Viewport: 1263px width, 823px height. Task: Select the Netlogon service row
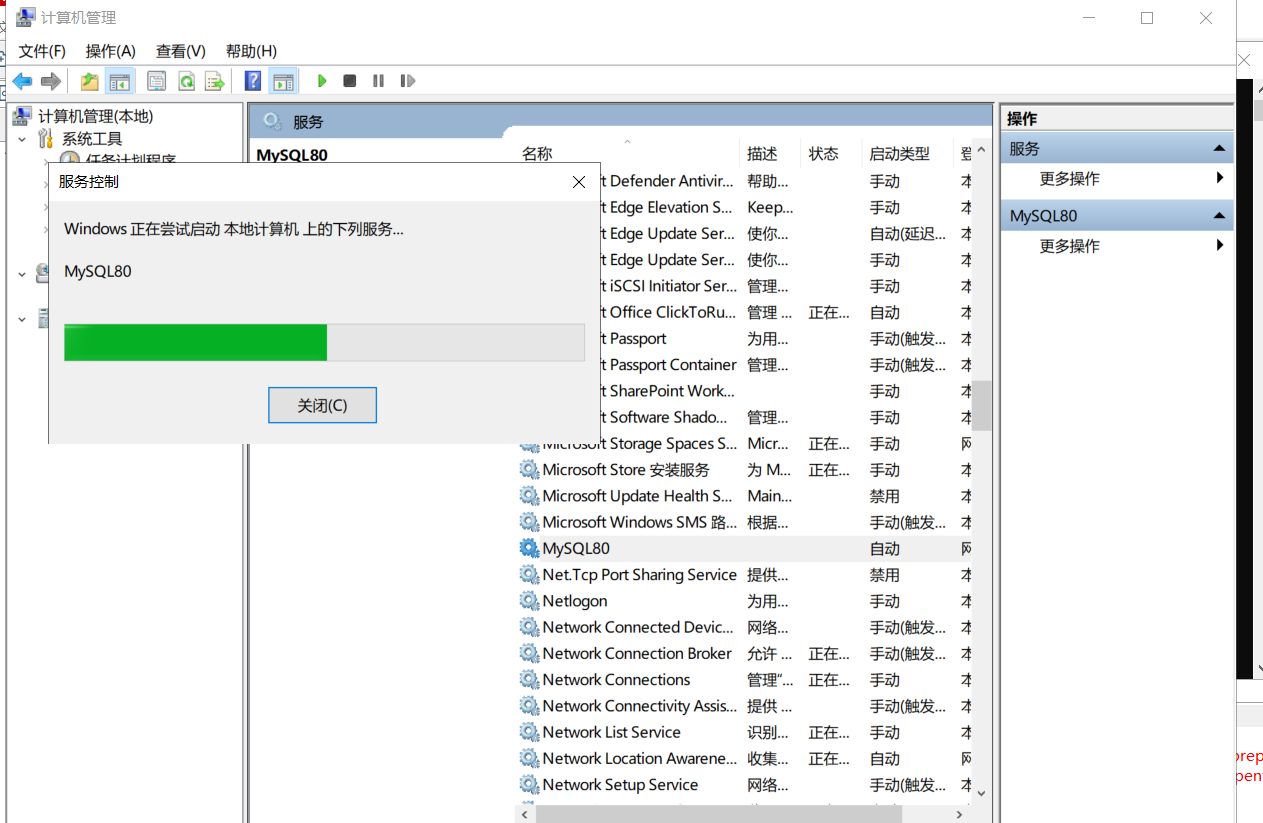click(x=745, y=601)
